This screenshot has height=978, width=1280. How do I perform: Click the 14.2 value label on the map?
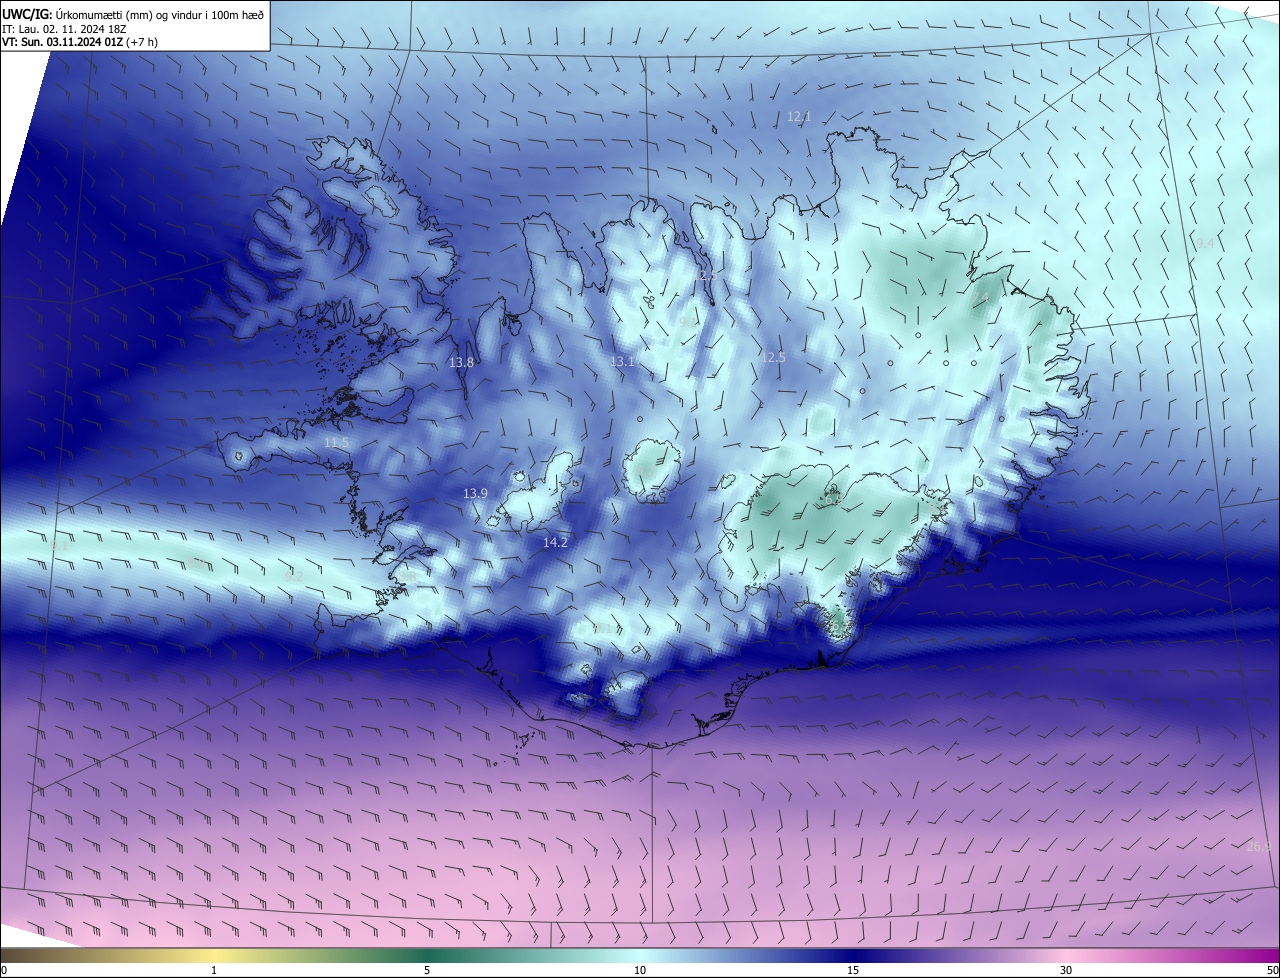[x=555, y=542]
